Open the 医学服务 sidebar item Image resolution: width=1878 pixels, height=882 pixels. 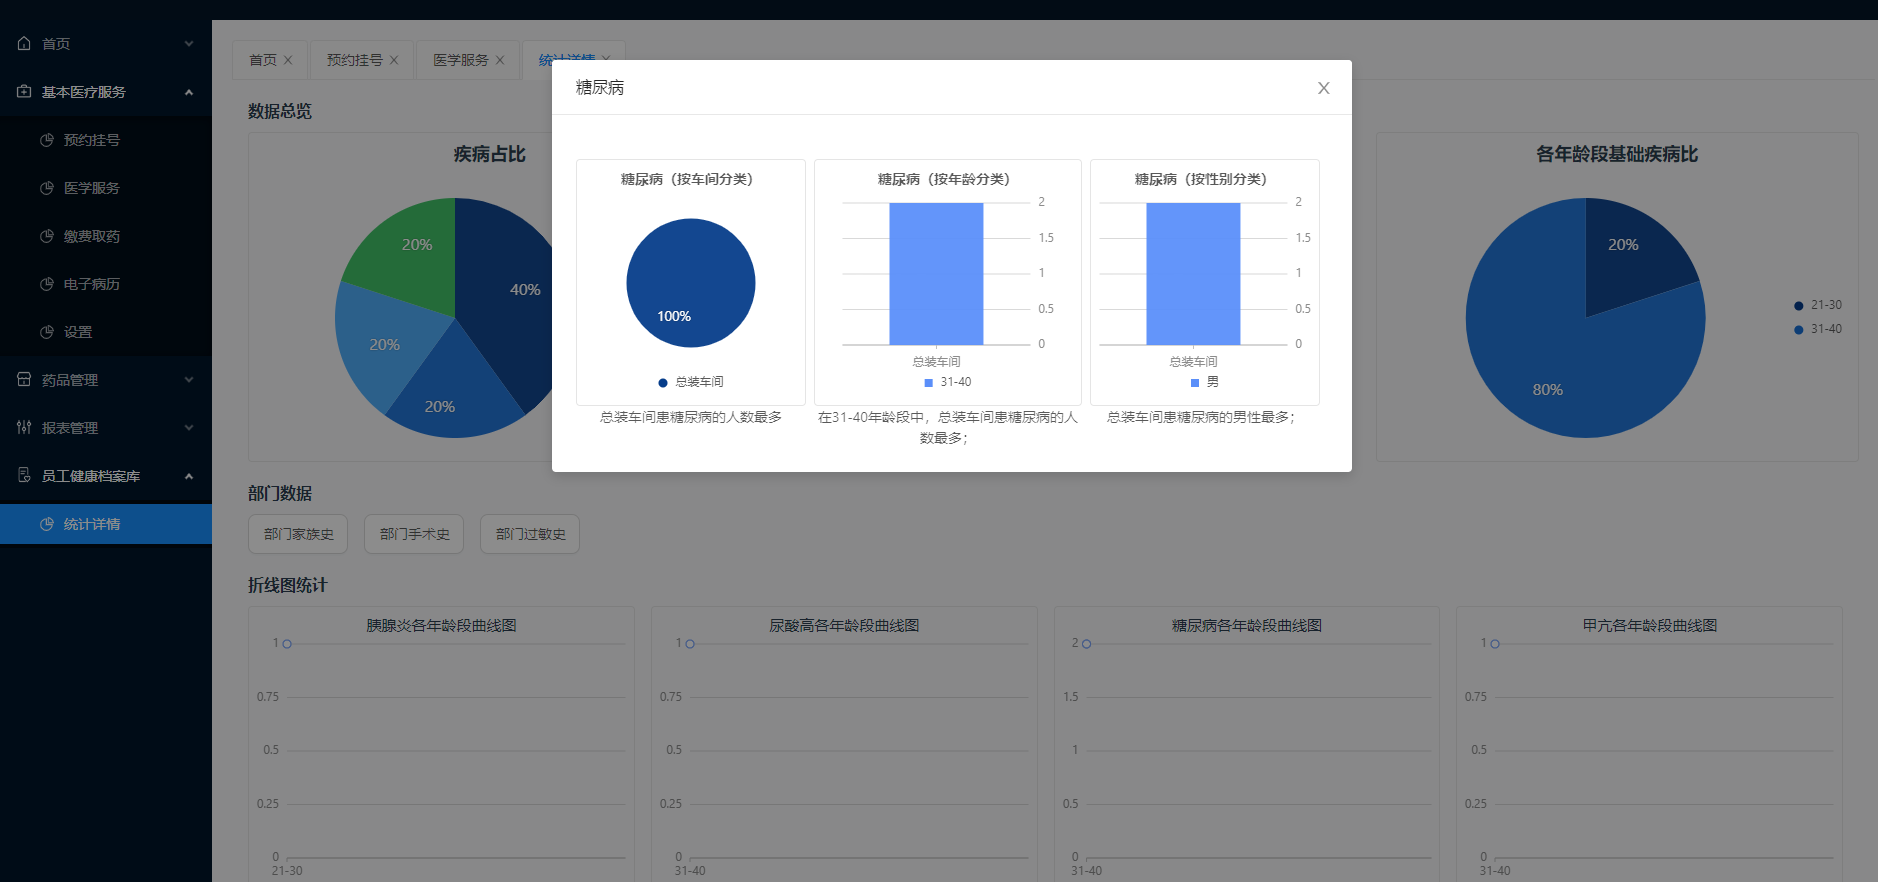(x=106, y=188)
